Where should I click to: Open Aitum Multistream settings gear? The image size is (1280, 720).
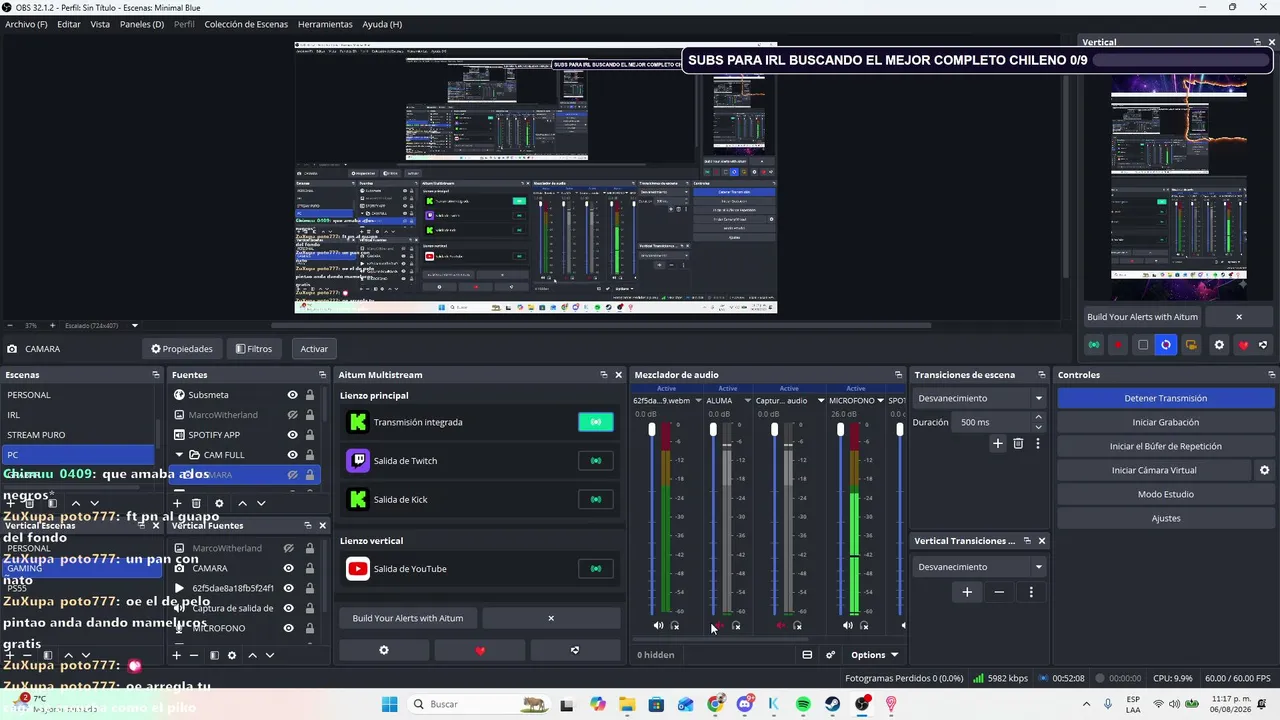tap(384, 650)
